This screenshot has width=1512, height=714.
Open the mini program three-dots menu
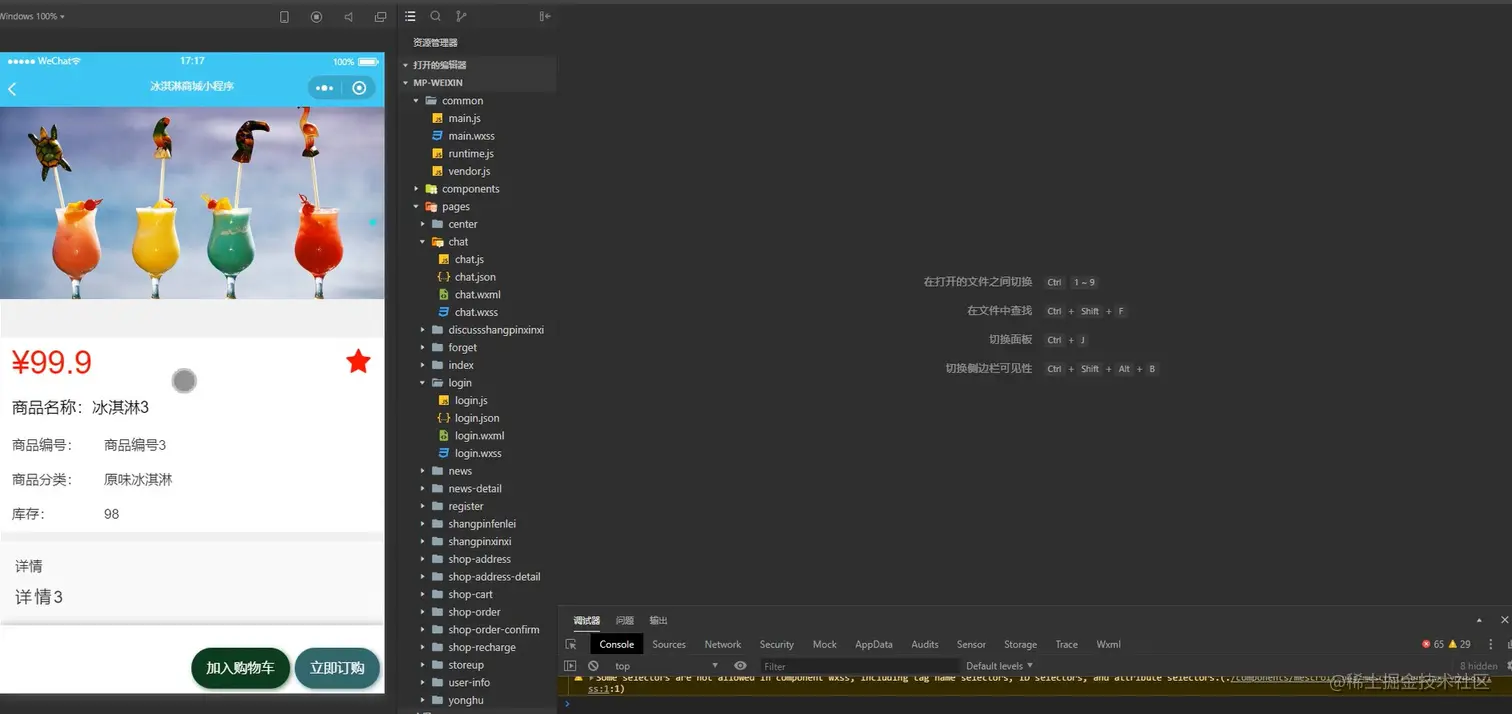(x=324, y=88)
